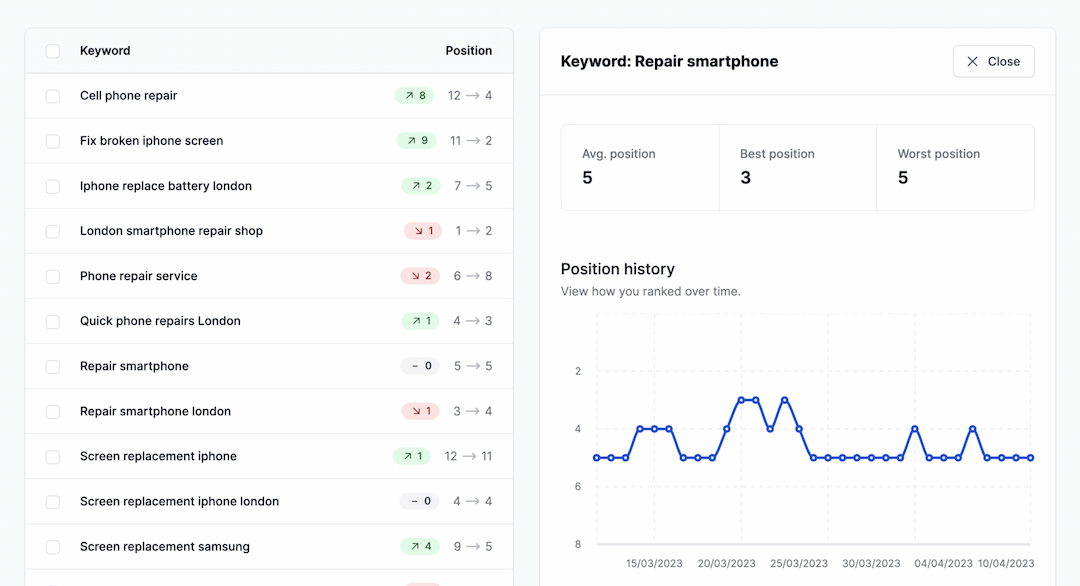Click the X icon in the Close button
The width and height of the screenshot is (1080, 586).
click(973, 62)
